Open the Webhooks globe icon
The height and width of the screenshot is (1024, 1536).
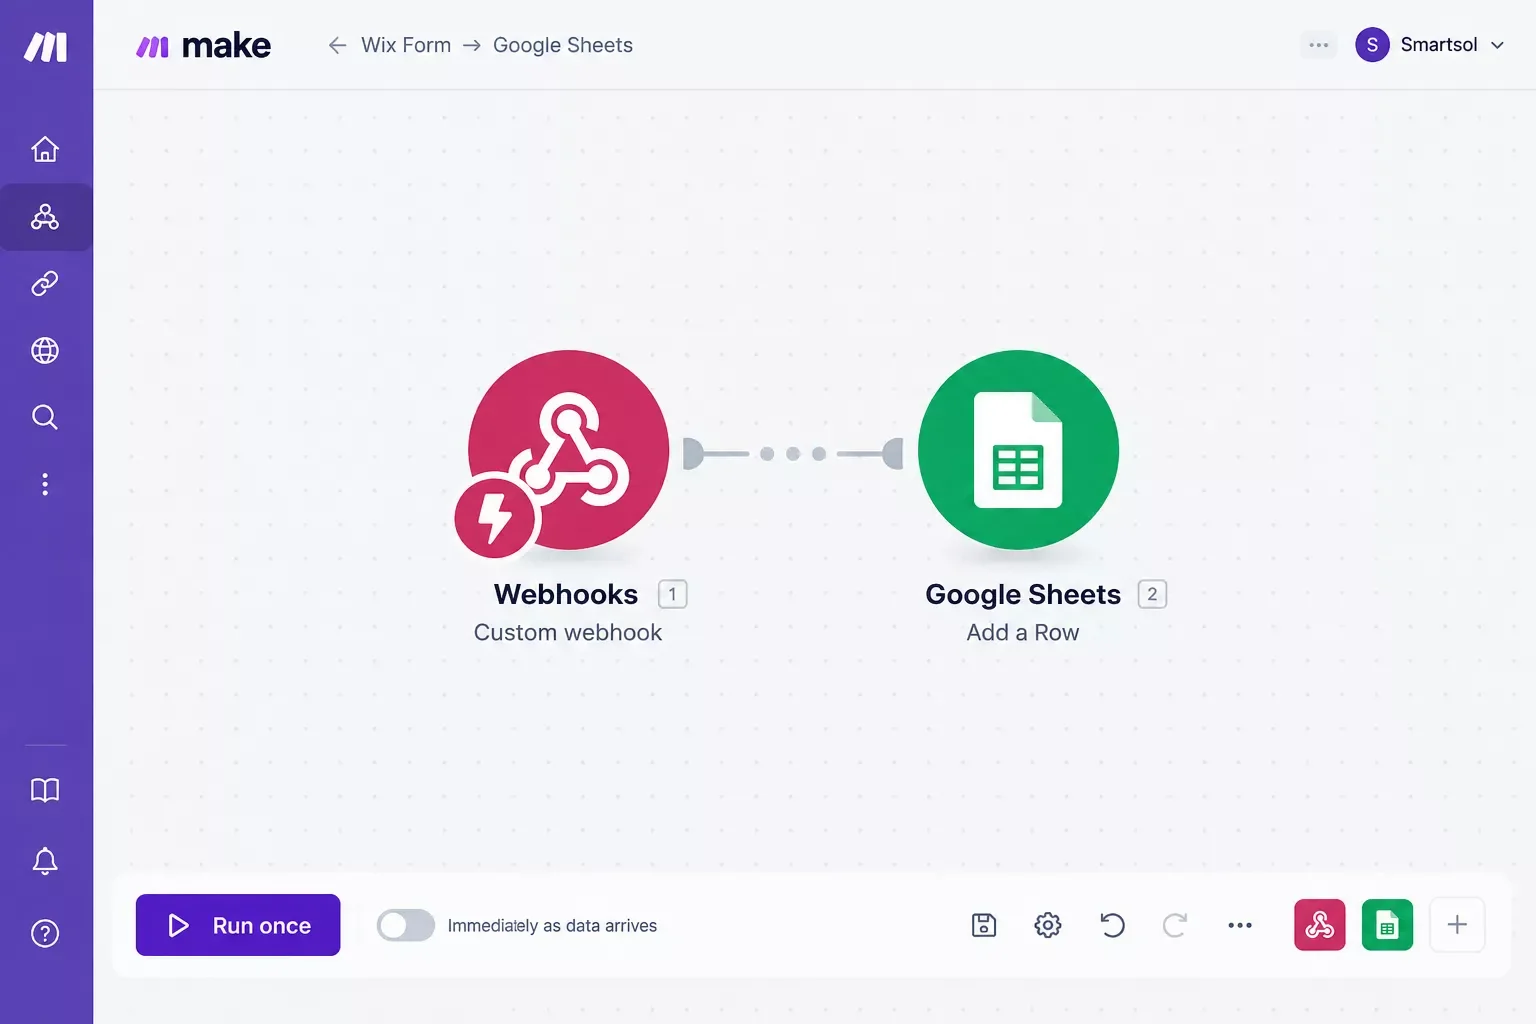tap(45, 351)
